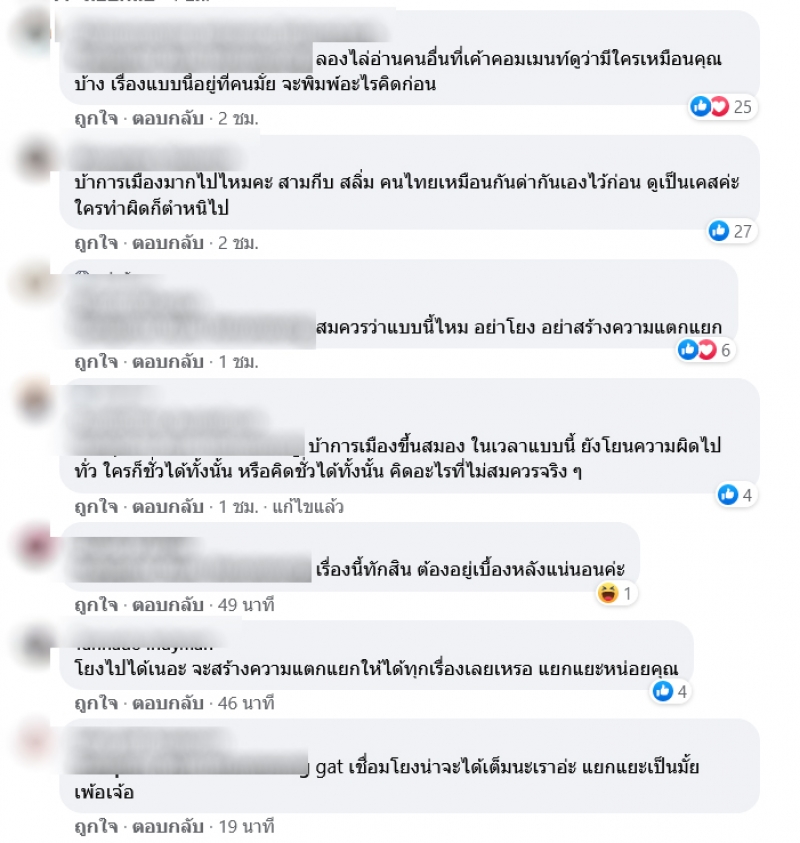Click the like icon with 27 reactions
Viewport: 800px width, 843px height.
(732, 231)
